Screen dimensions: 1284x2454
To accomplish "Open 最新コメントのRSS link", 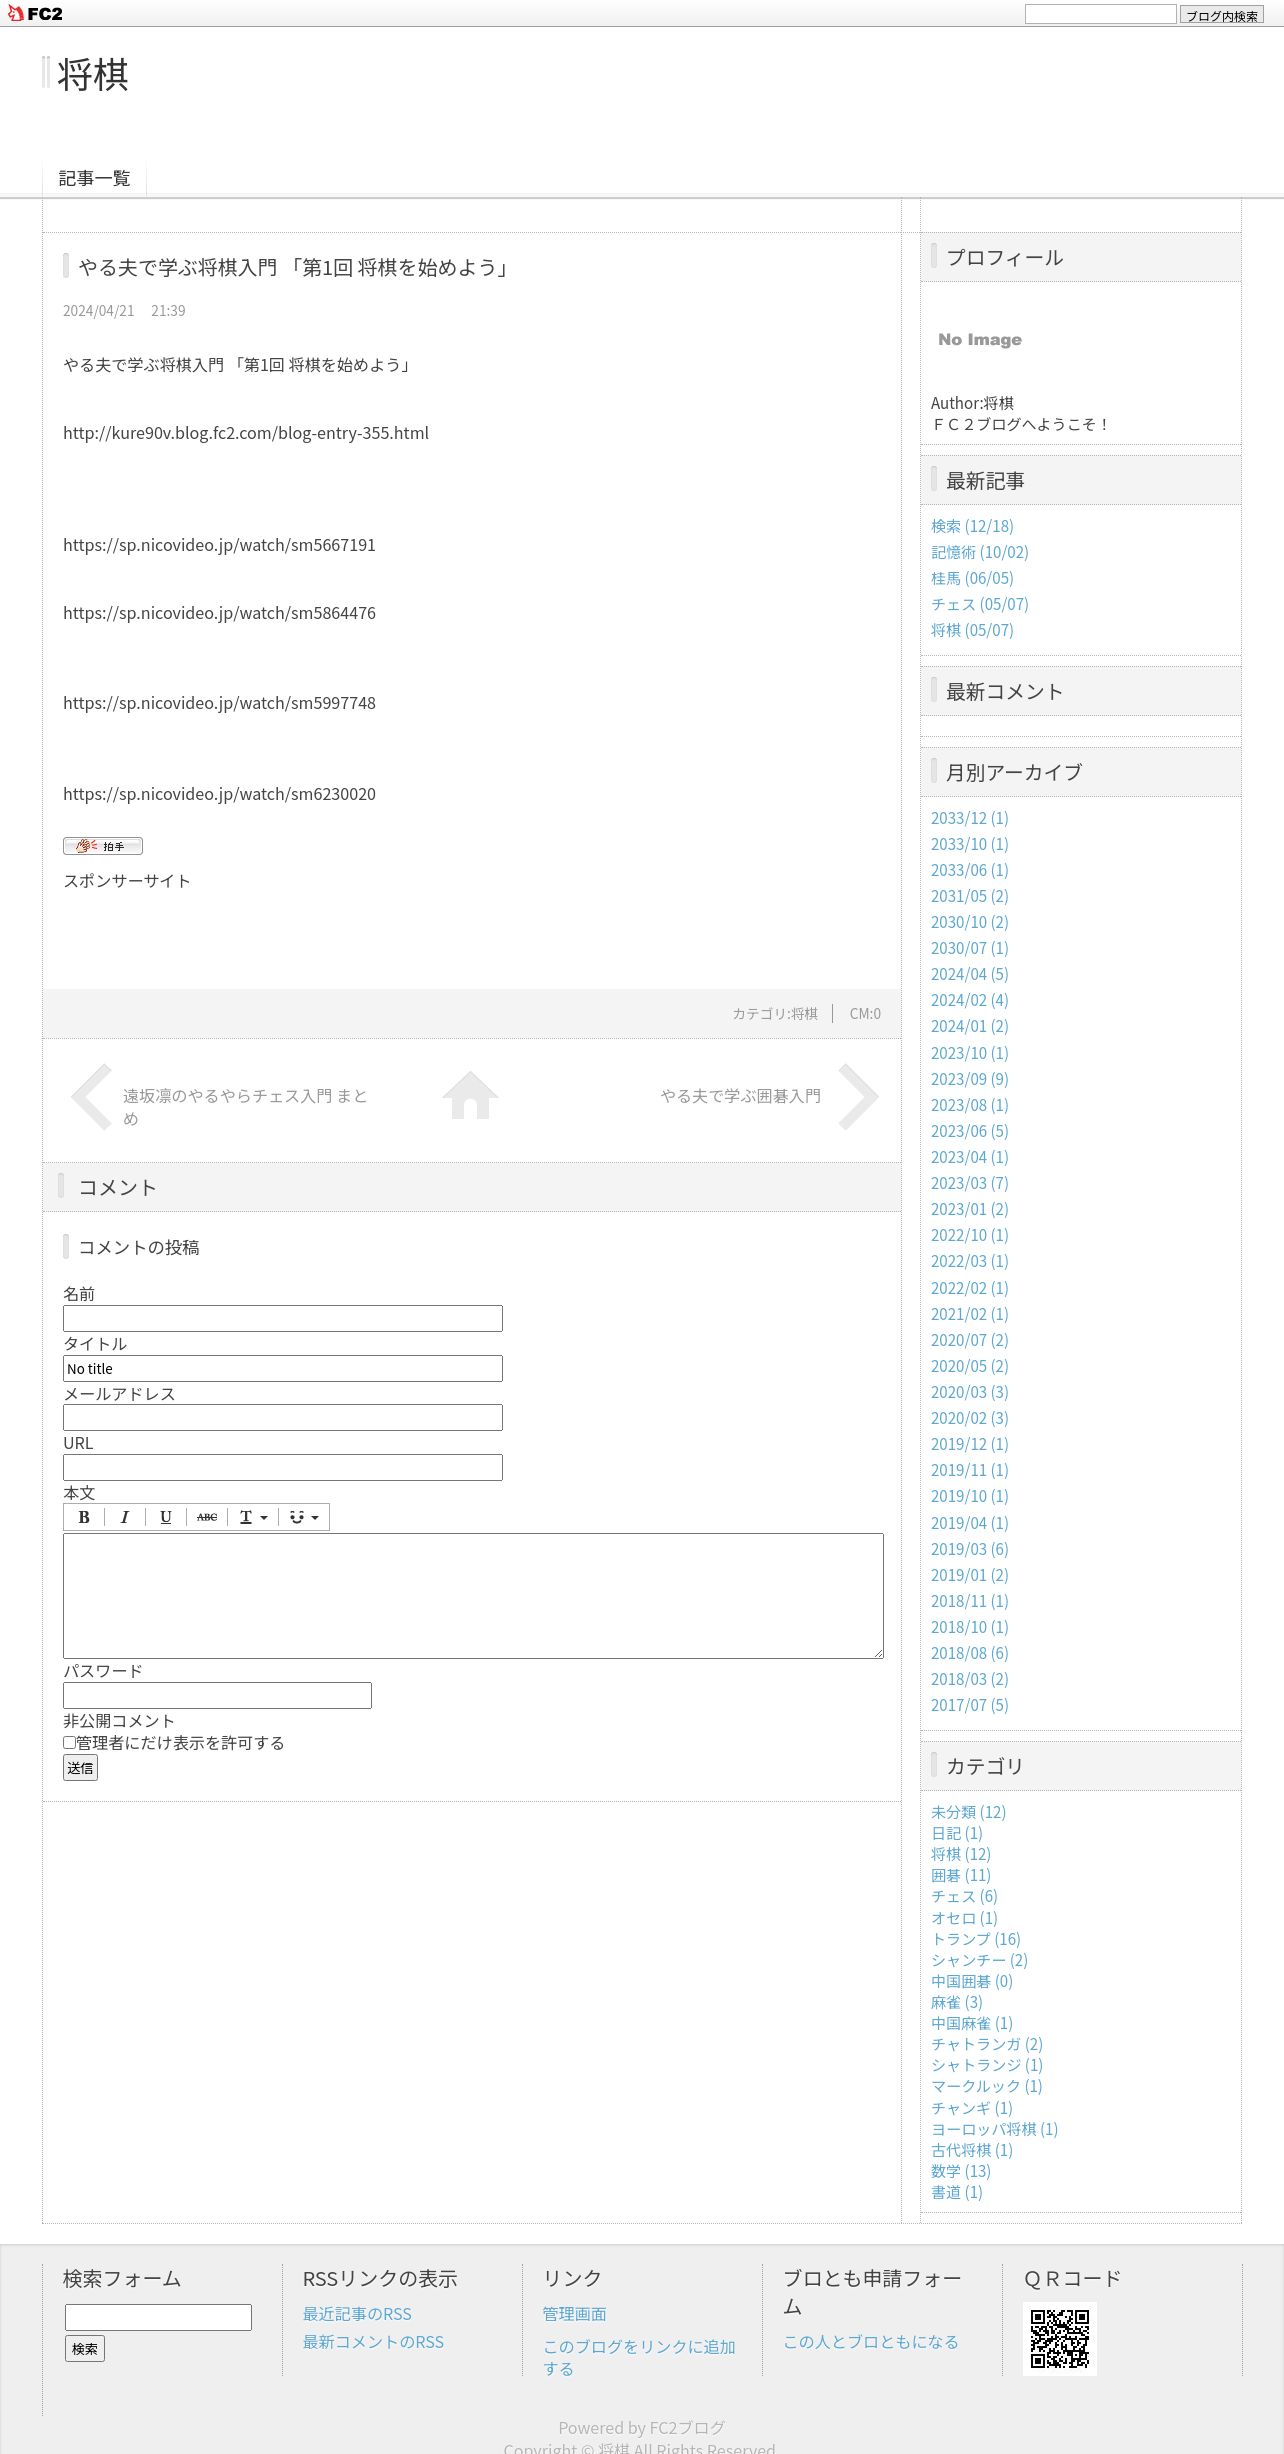I will [x=373, y=2342].
